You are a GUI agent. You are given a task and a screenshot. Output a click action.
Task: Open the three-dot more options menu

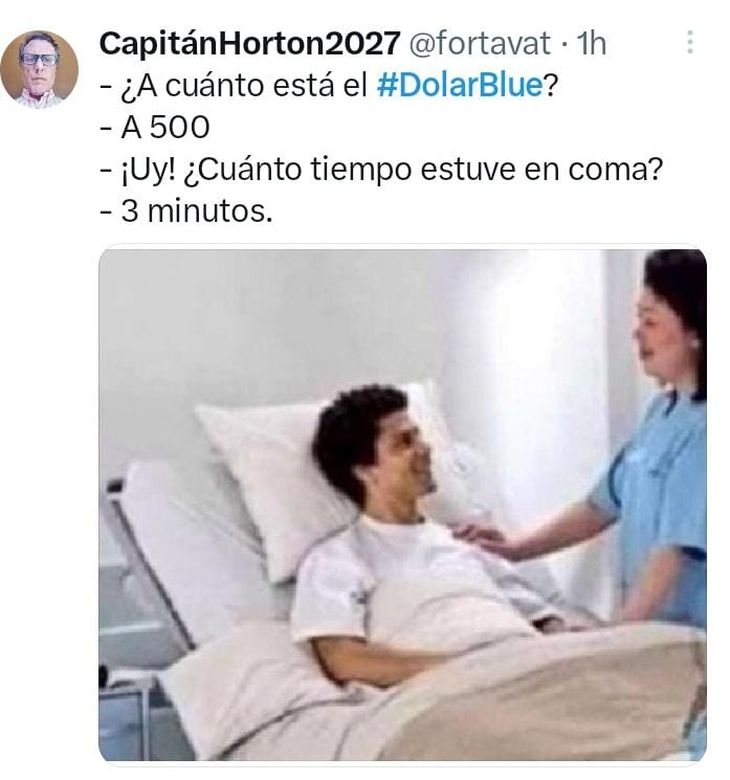click(690, 42)
